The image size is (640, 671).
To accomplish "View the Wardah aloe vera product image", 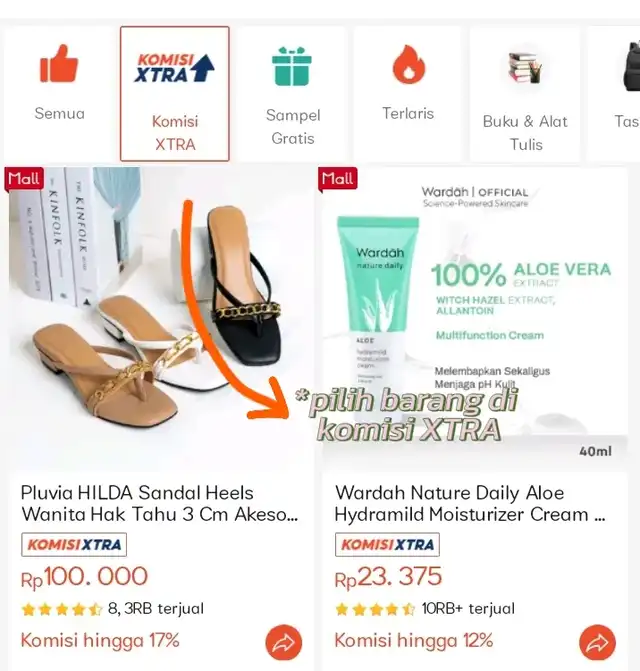I will click(475, 319).
